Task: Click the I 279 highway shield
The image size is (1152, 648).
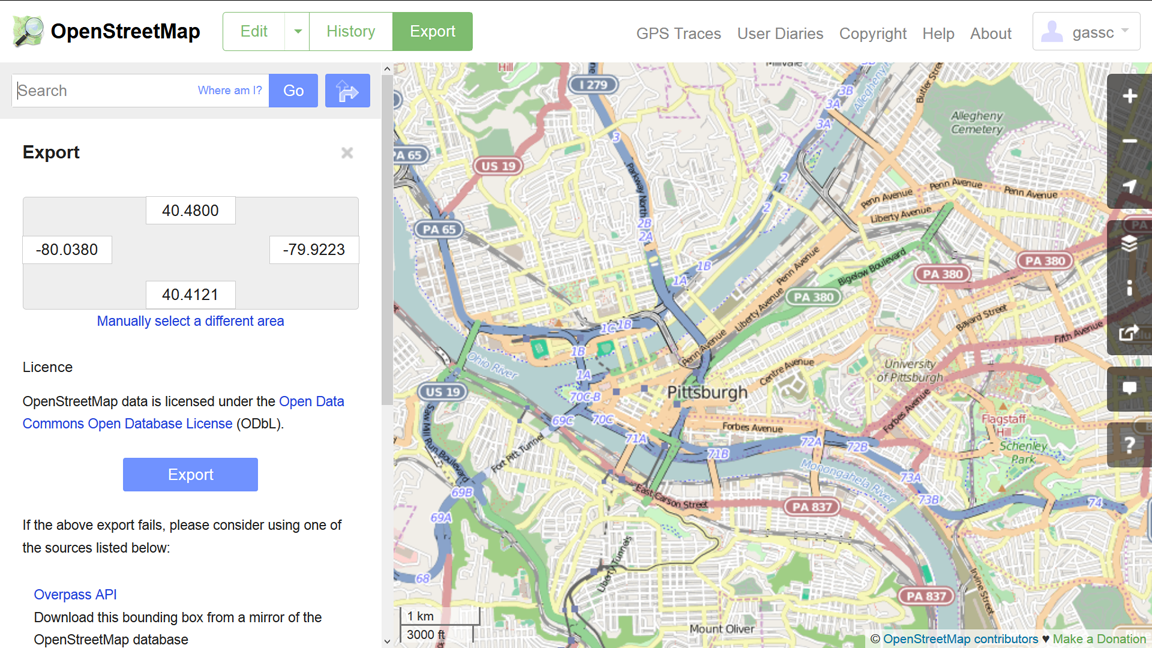Action: pyautogui.click(x=594, y=84)
